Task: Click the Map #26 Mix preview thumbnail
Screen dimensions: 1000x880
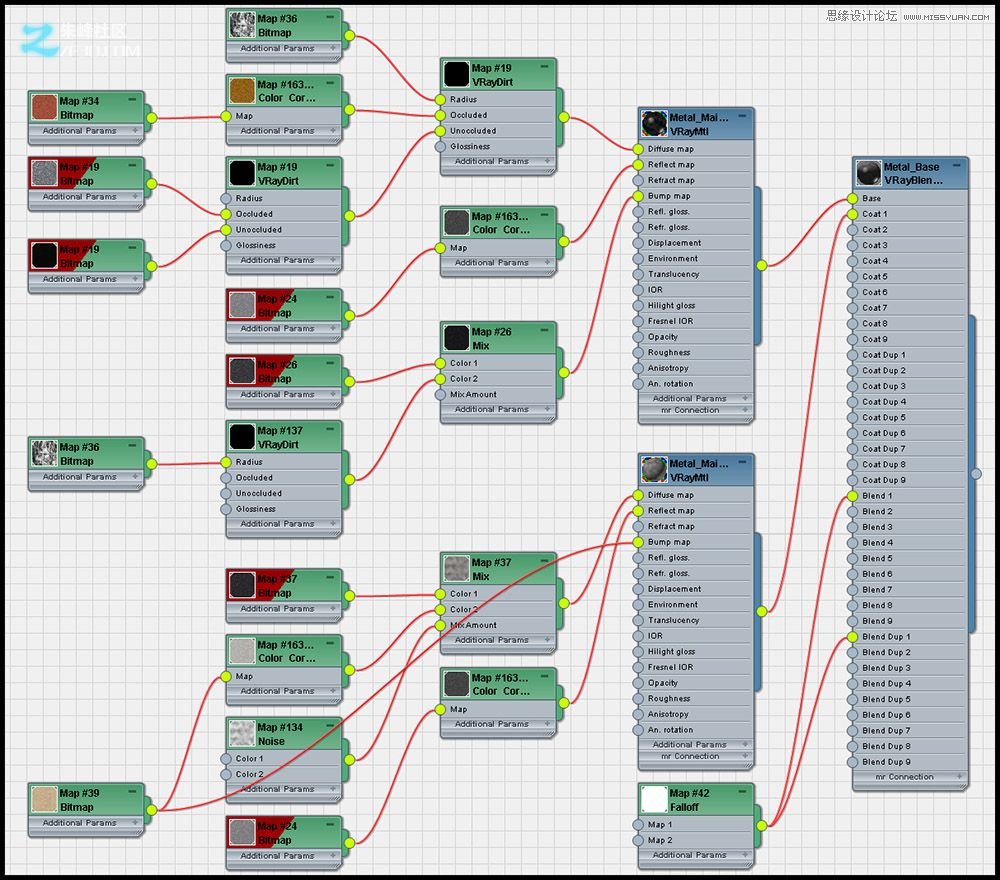Action: [x=457, y=339]
